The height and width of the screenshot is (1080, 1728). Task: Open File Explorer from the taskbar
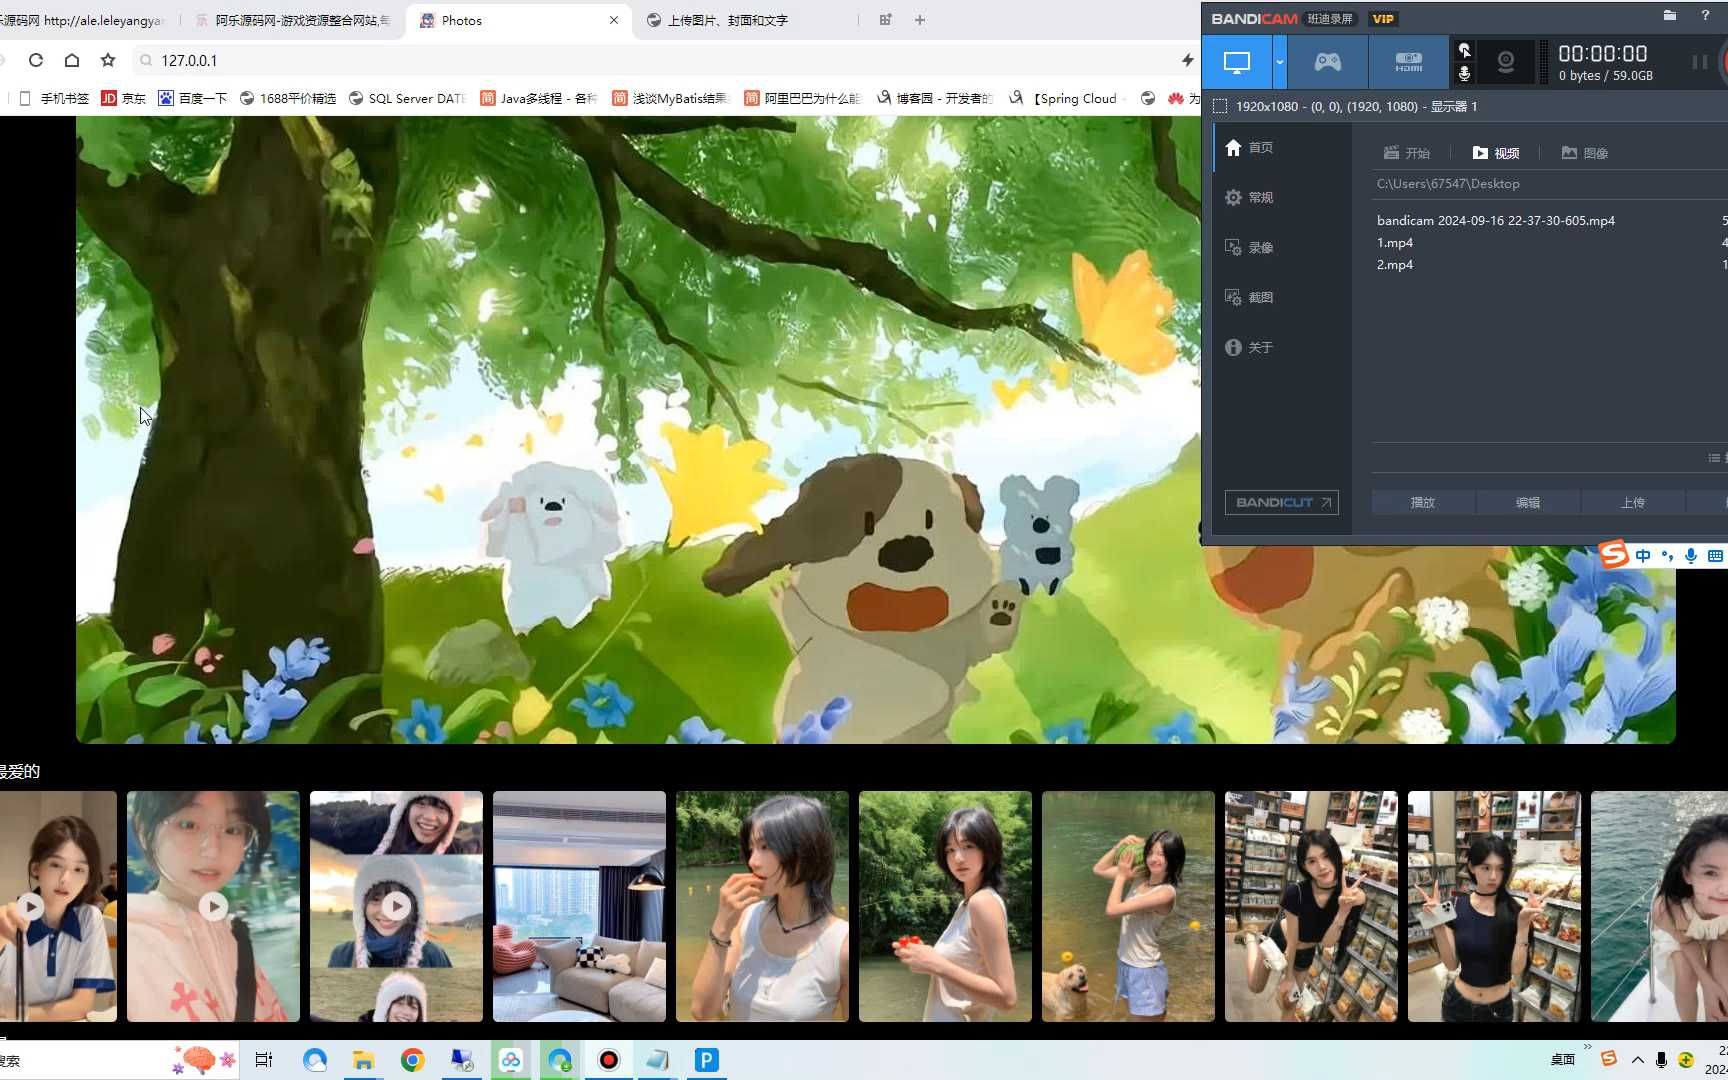tap(363, 1060)
